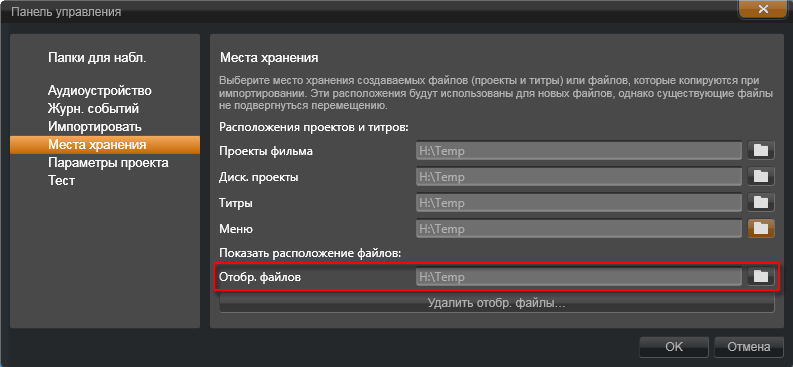793x367 pixels.
Task: Open the Тест sidebar entry
Action: tap(62, 180)
